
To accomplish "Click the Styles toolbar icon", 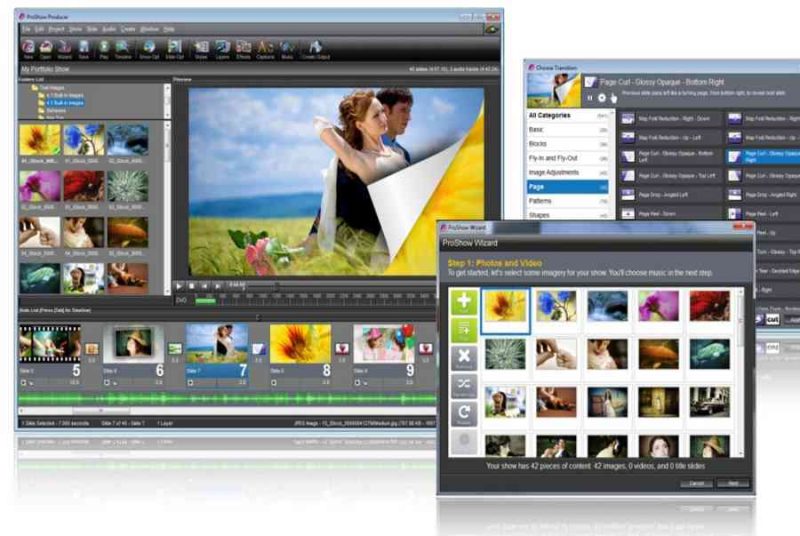I will coord(201,48).
